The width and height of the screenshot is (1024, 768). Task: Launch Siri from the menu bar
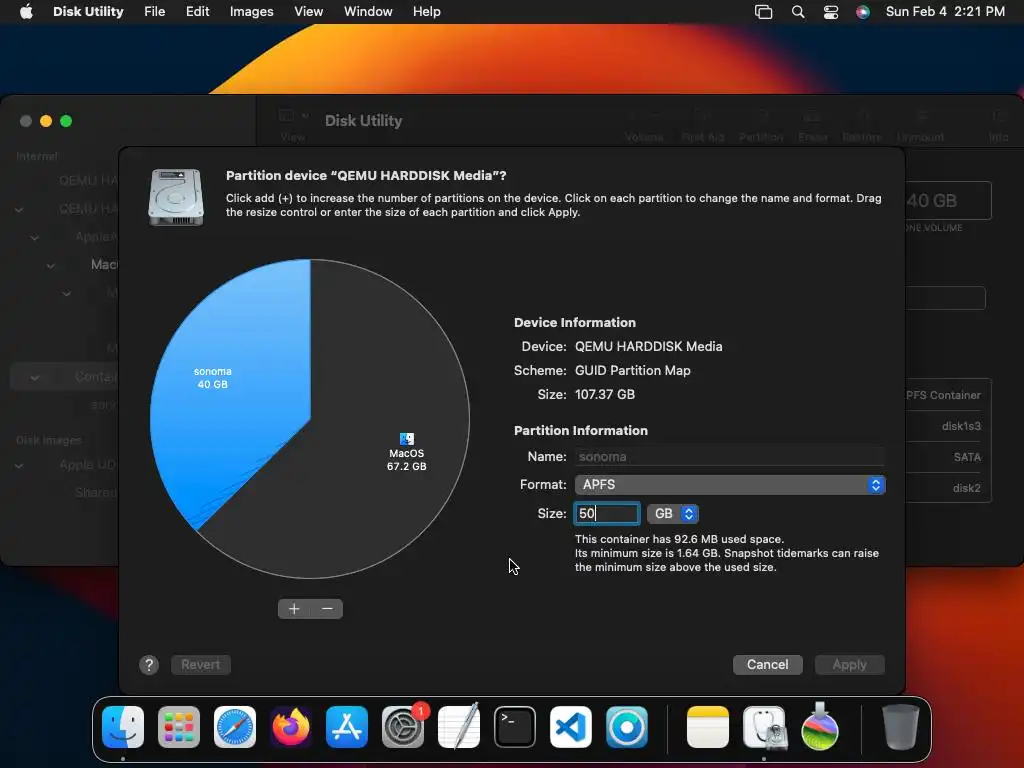click(x=863, y=11)
